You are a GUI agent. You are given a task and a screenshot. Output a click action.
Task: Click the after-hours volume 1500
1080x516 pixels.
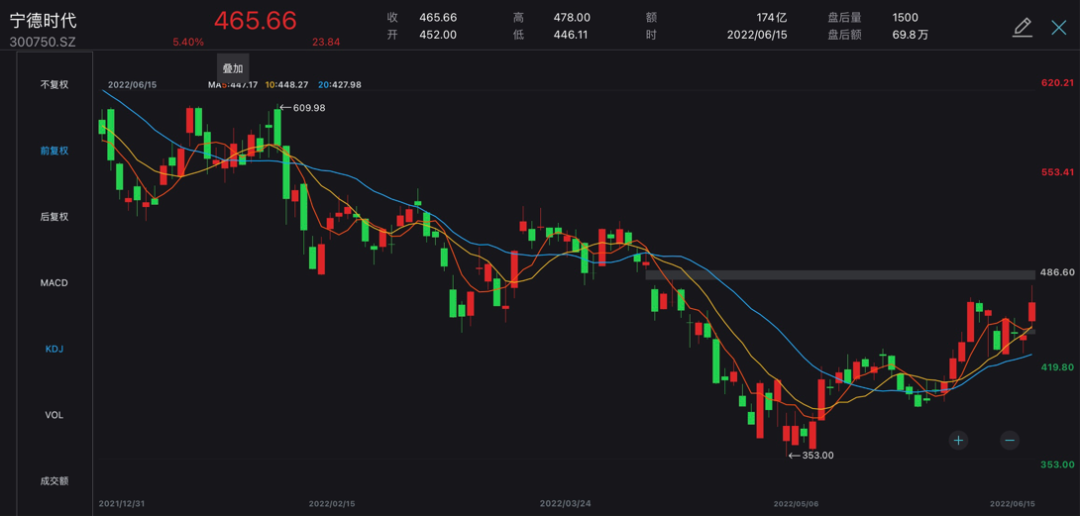click(x=905, y=18)
